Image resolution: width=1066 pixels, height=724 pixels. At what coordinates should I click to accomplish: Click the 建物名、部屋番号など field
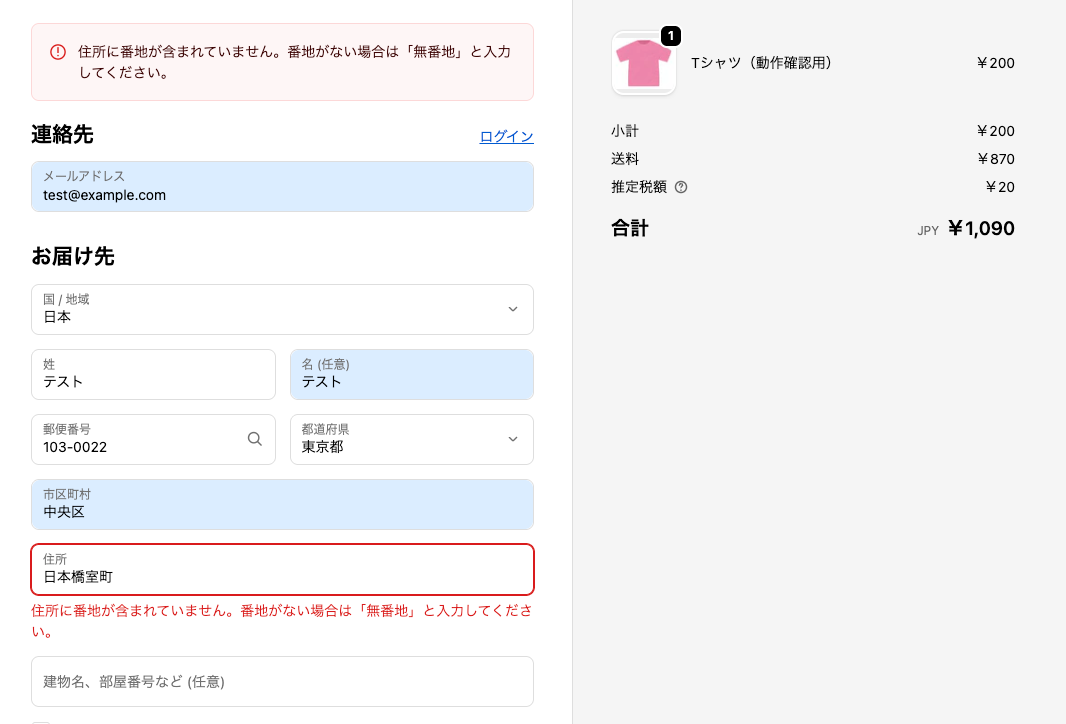(282, 681)
